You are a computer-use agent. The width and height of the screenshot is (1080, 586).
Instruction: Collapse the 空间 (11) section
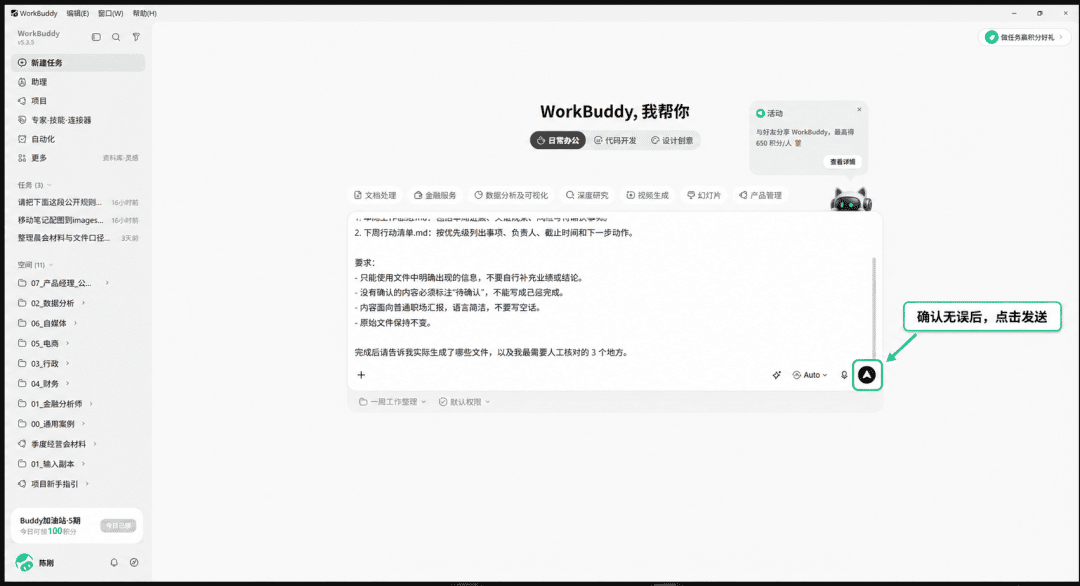[36, 265]
